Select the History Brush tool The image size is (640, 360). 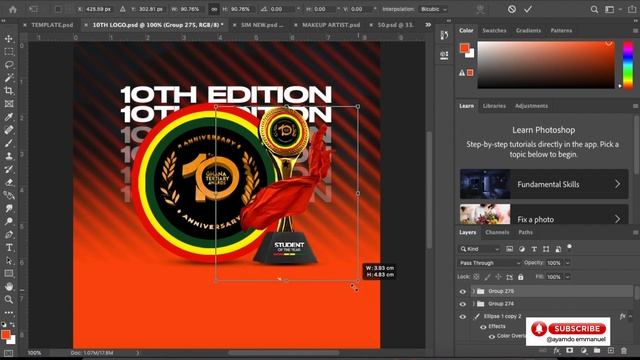point(9,169)
